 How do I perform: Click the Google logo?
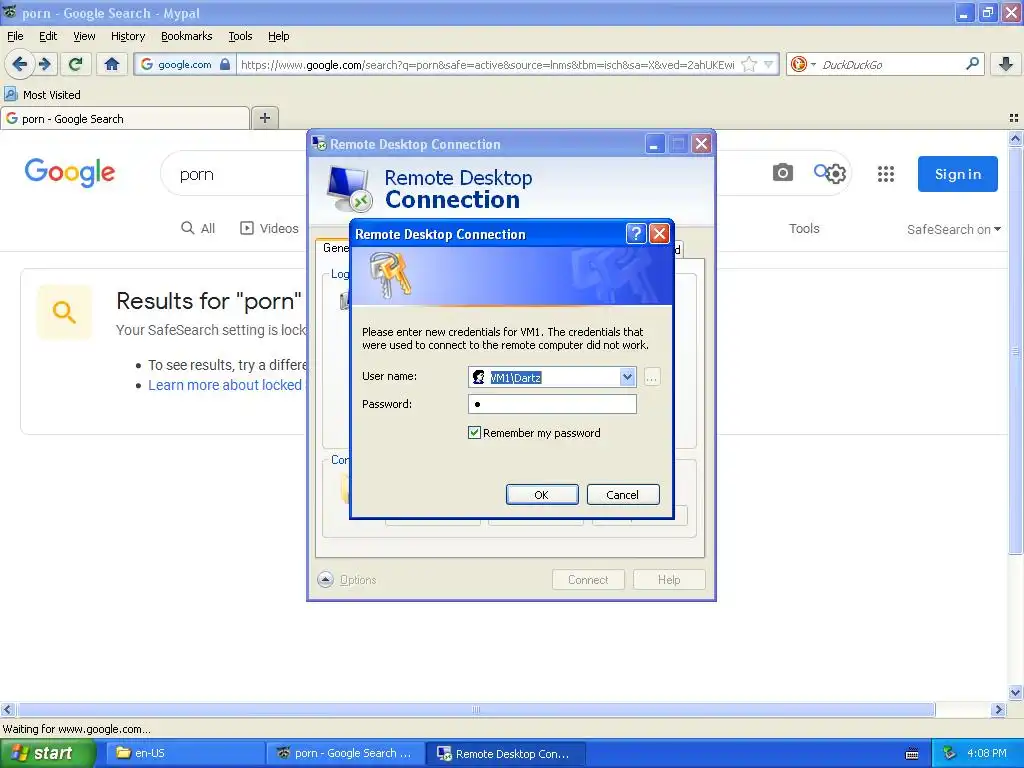tap(70, 173)
